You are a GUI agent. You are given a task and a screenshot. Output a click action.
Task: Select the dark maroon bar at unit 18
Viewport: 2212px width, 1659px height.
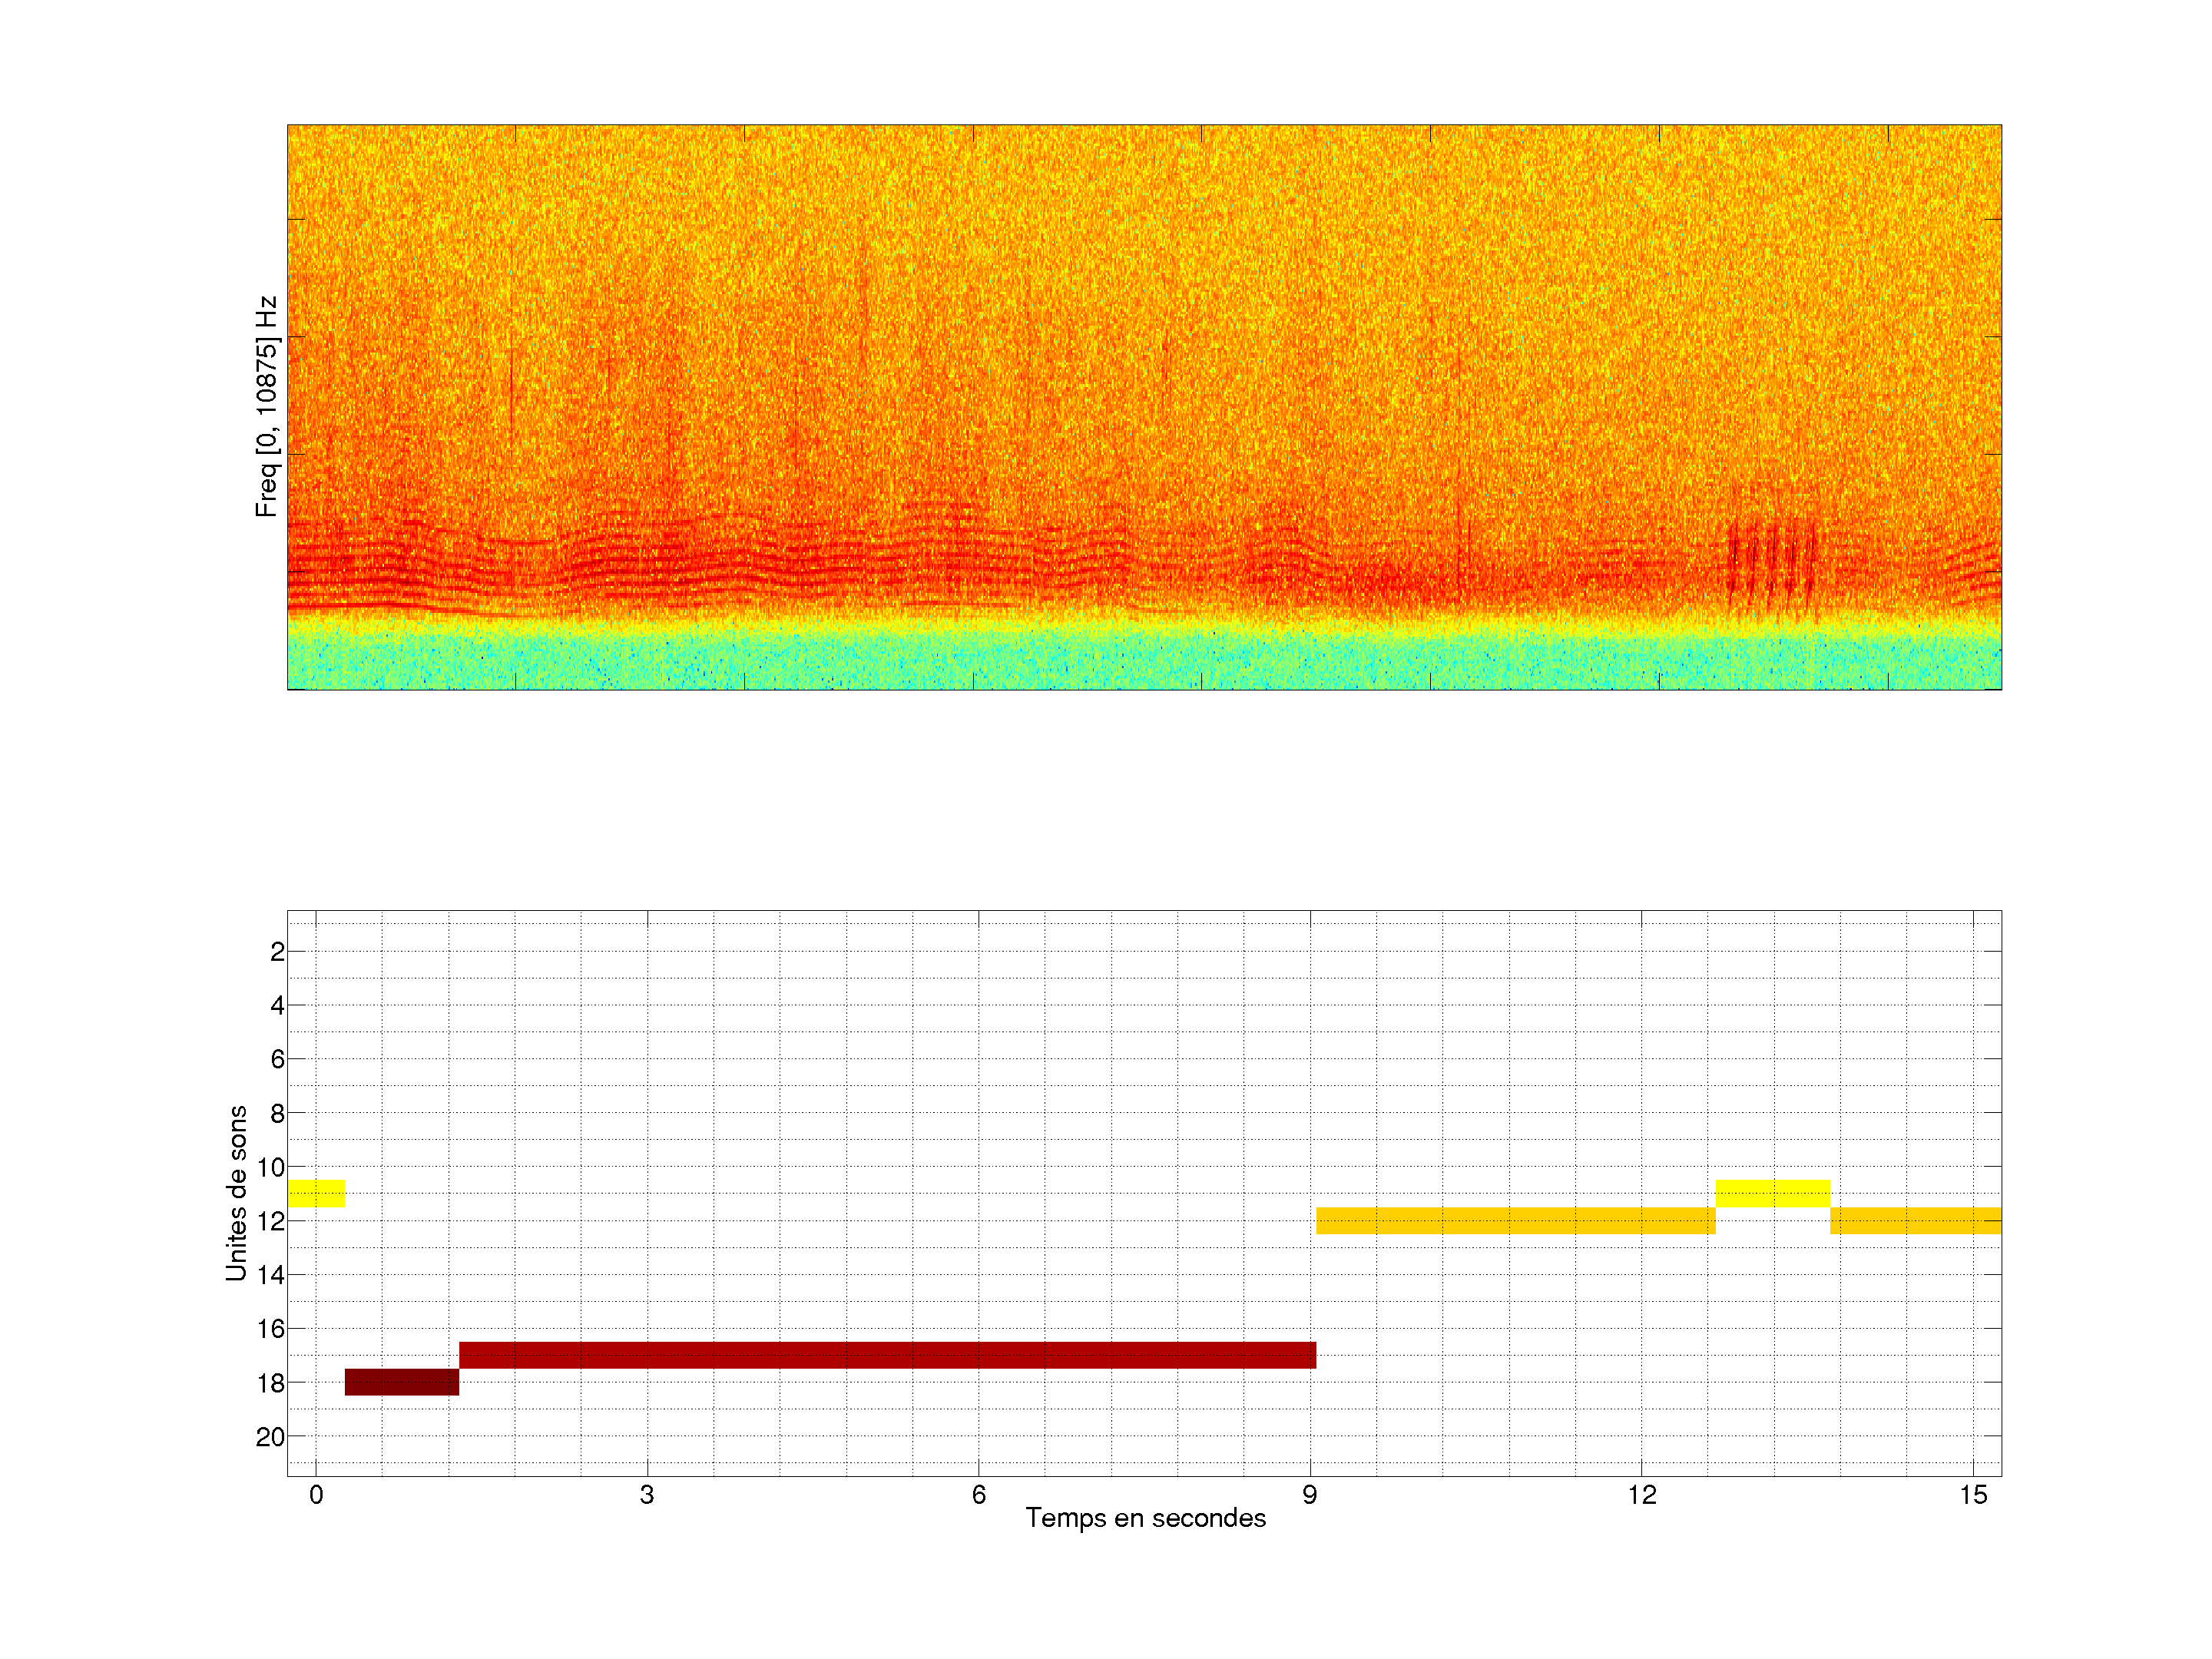point(401,1381)
